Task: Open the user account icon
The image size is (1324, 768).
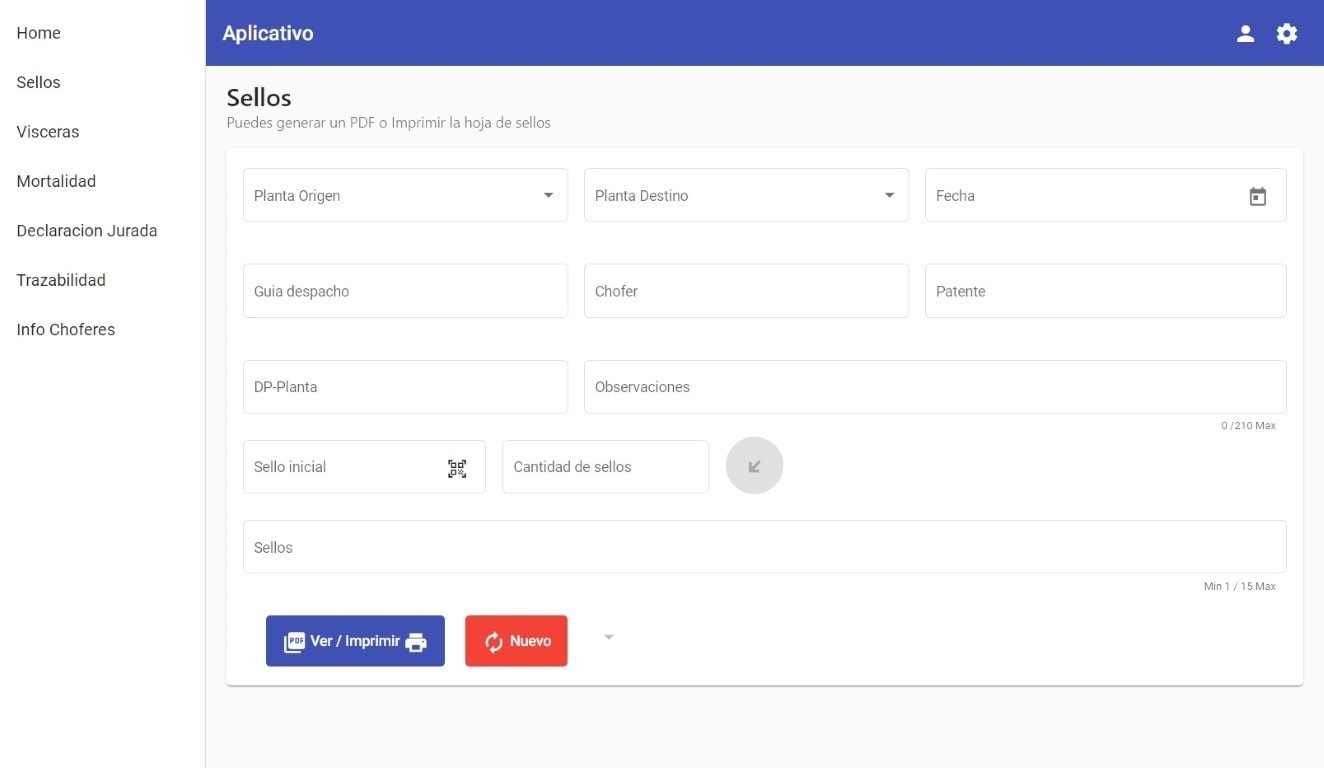Action: (1245, 34)
